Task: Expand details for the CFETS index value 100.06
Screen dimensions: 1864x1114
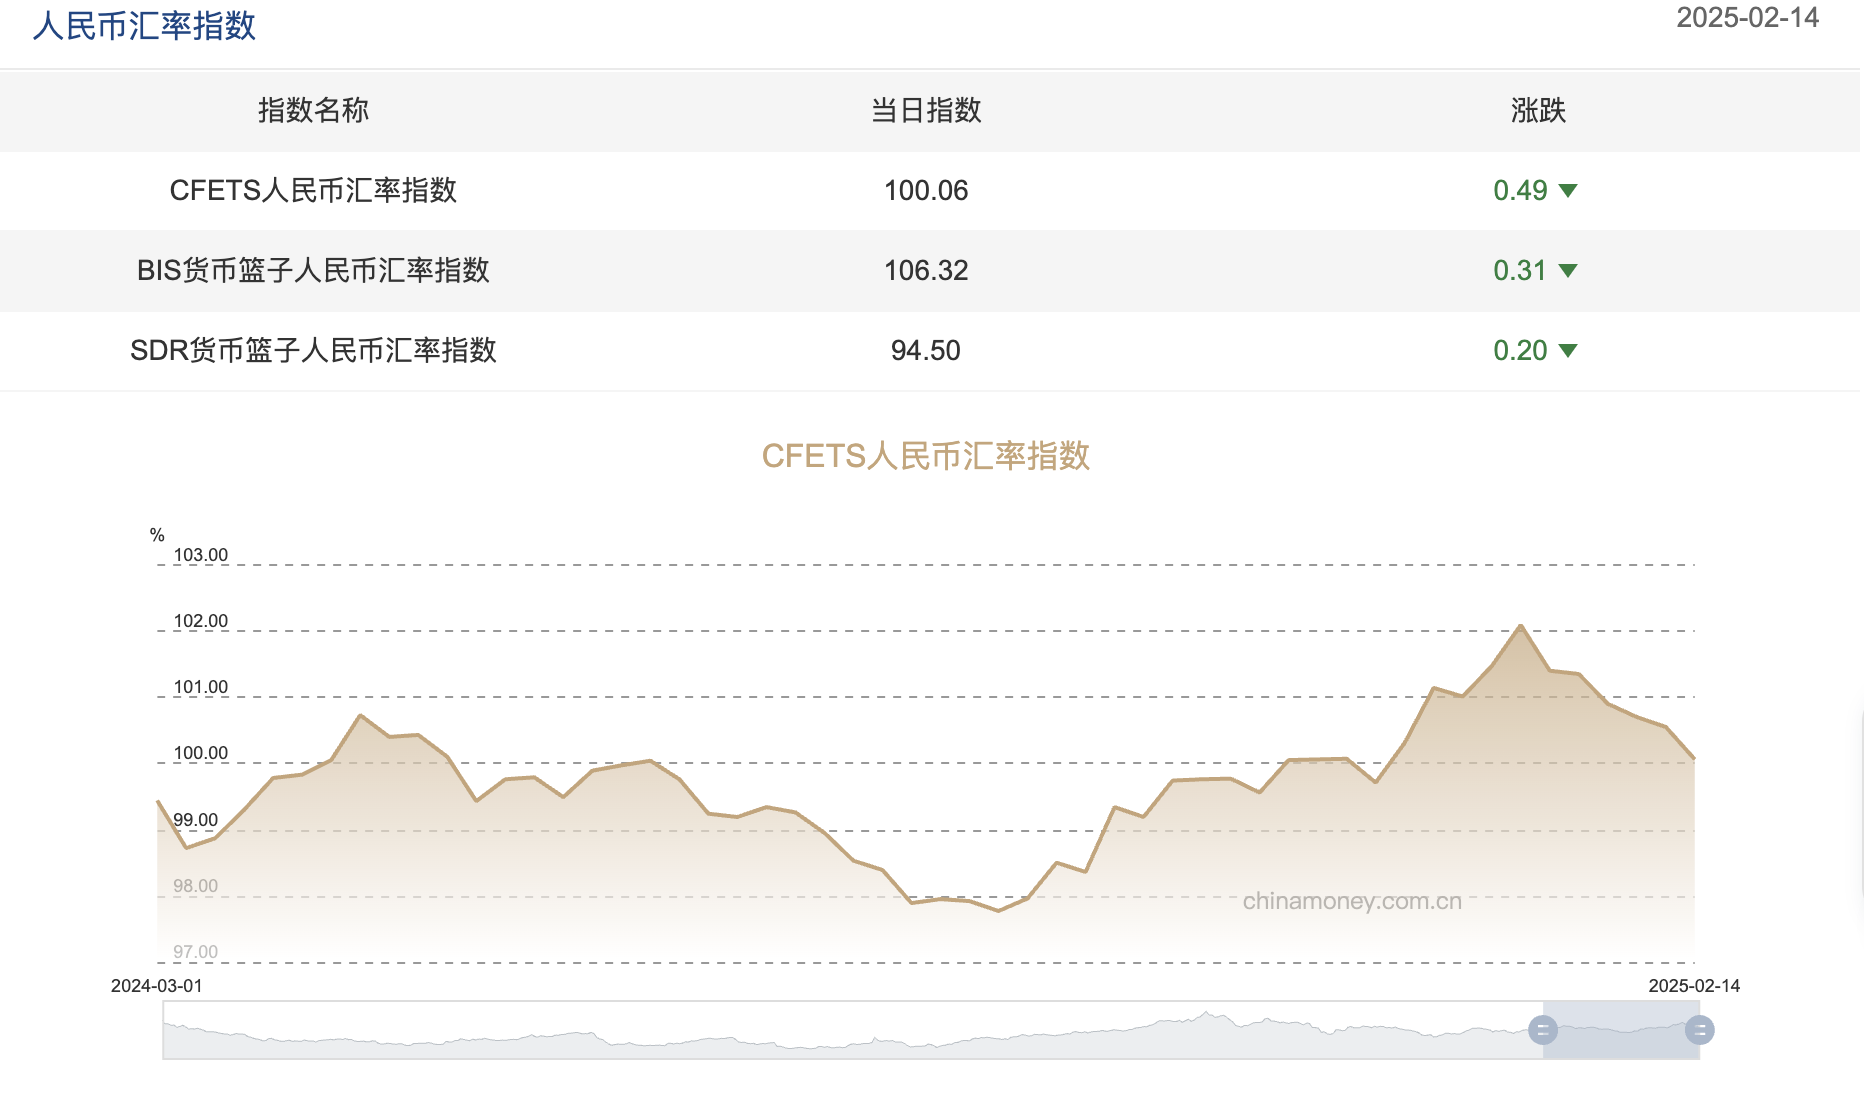Action: [x=926, y=191]
